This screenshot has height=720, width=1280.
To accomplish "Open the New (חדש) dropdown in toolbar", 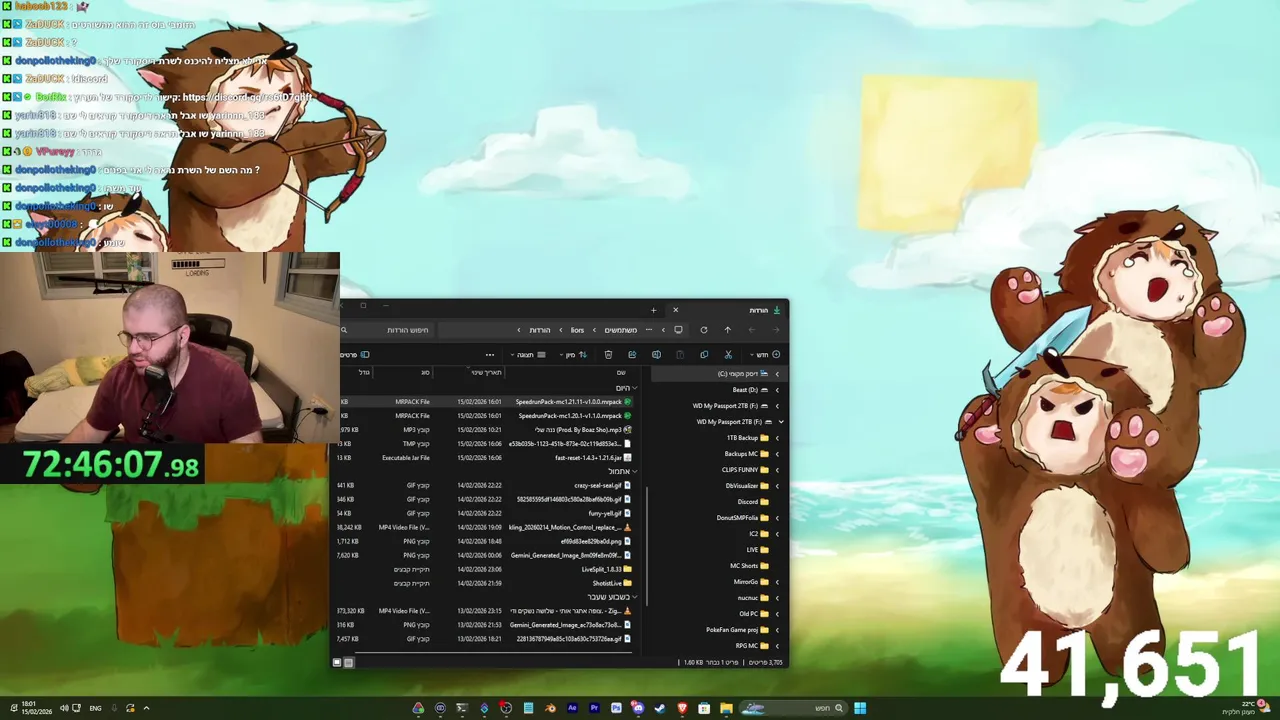I will [x=765, y=355].
